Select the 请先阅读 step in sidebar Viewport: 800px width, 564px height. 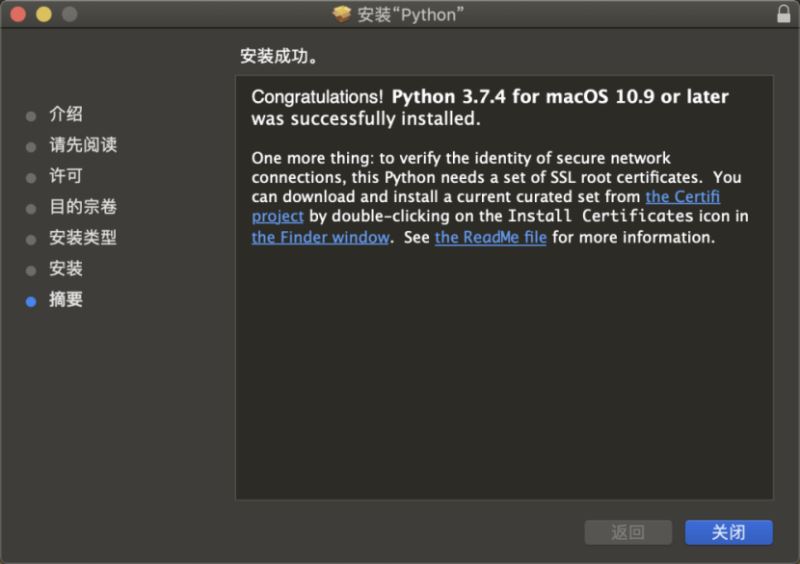click(x=83, y=145)
